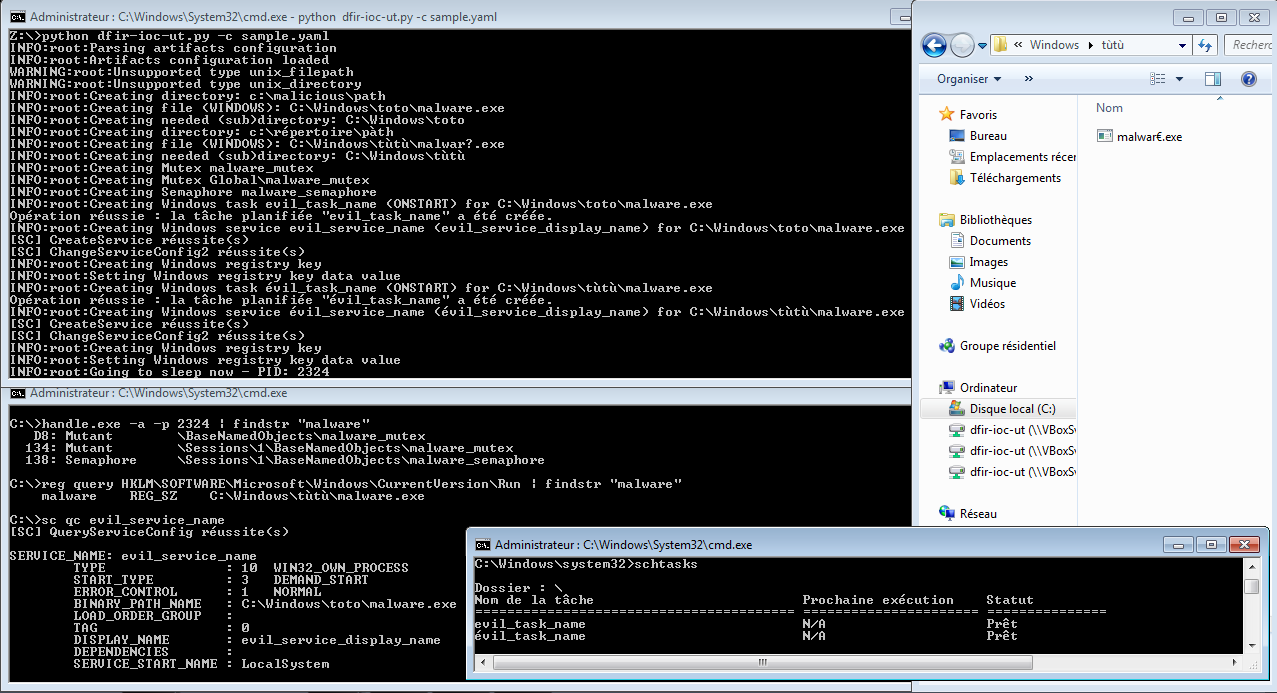Click the change view icon
This screenshot has height=693, width=1277.
[1157, 79]
